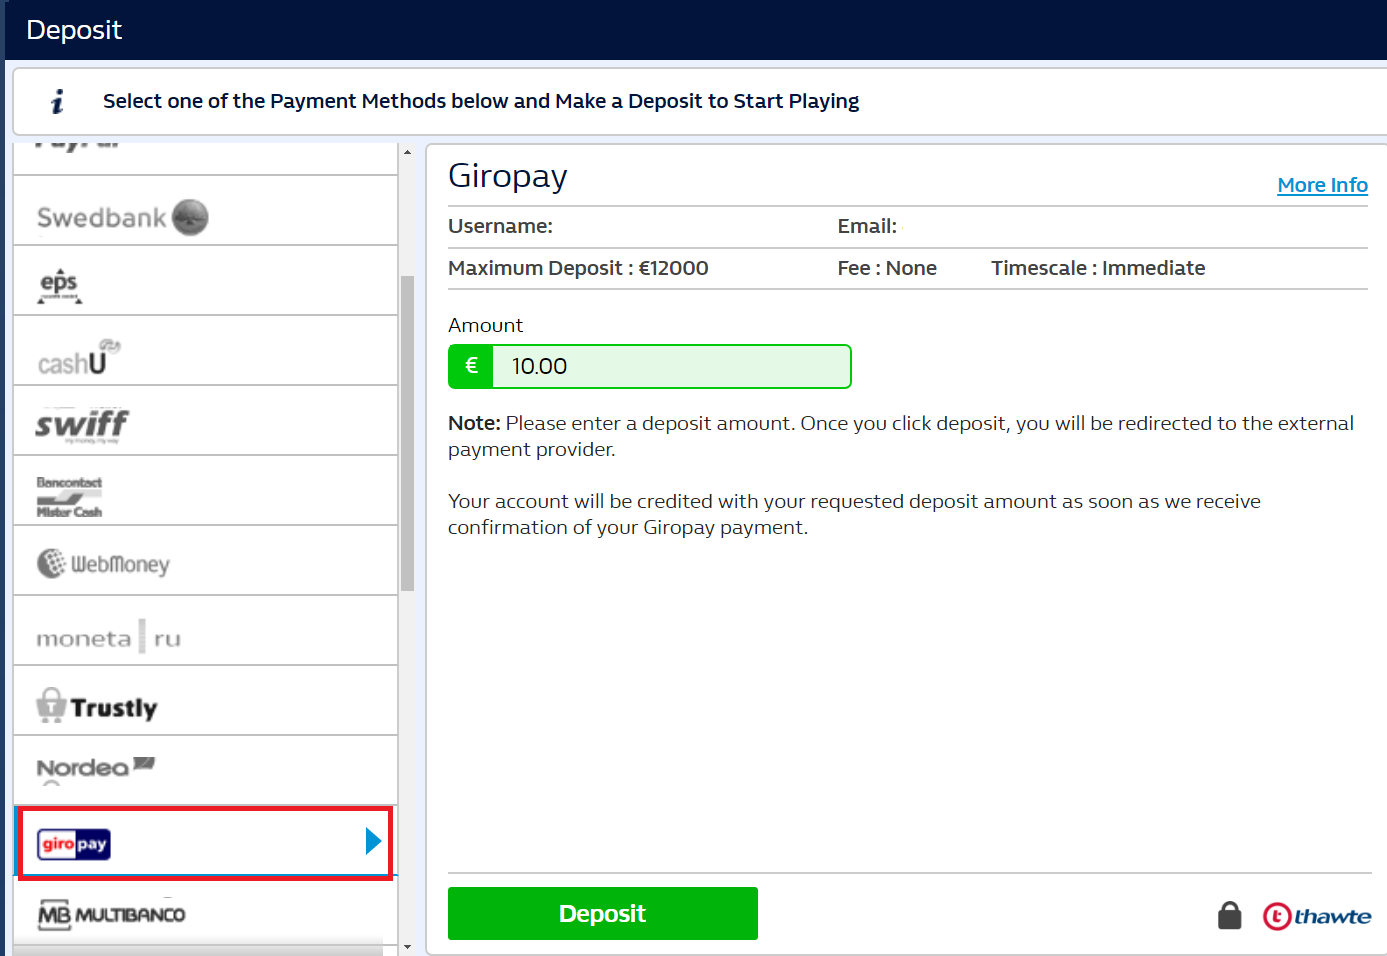Click the Giropay heading
The width and height of the screenshot is (1387, 956).
pos(508,176)
